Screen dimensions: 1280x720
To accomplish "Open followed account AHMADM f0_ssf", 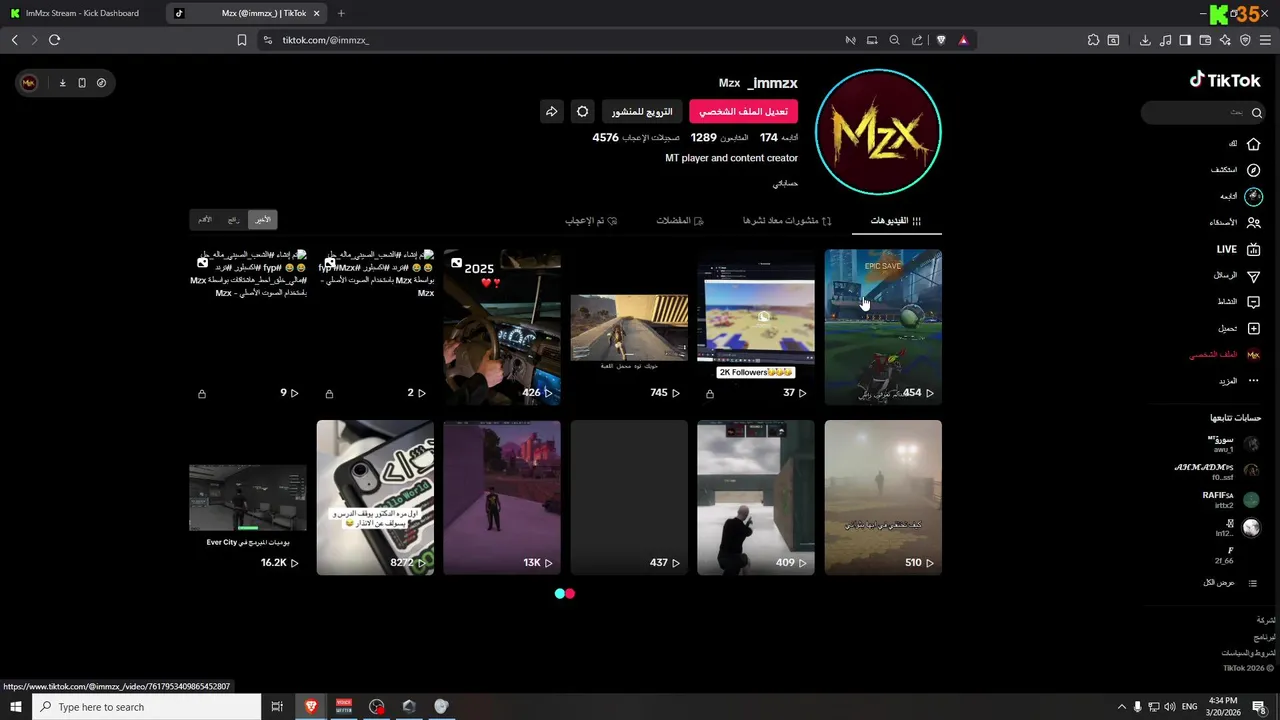I will click(1218, 472).
